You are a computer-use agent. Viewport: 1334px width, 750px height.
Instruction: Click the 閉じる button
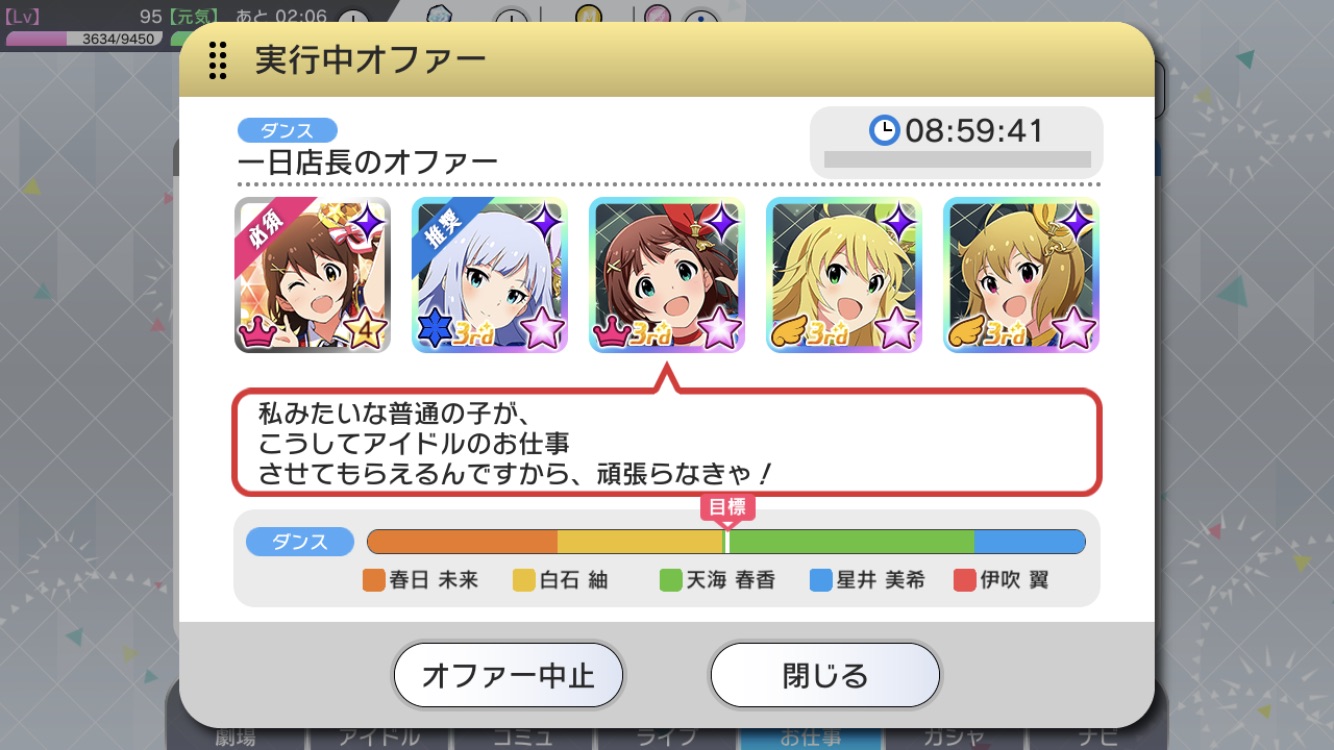click(x=825, y=675)
